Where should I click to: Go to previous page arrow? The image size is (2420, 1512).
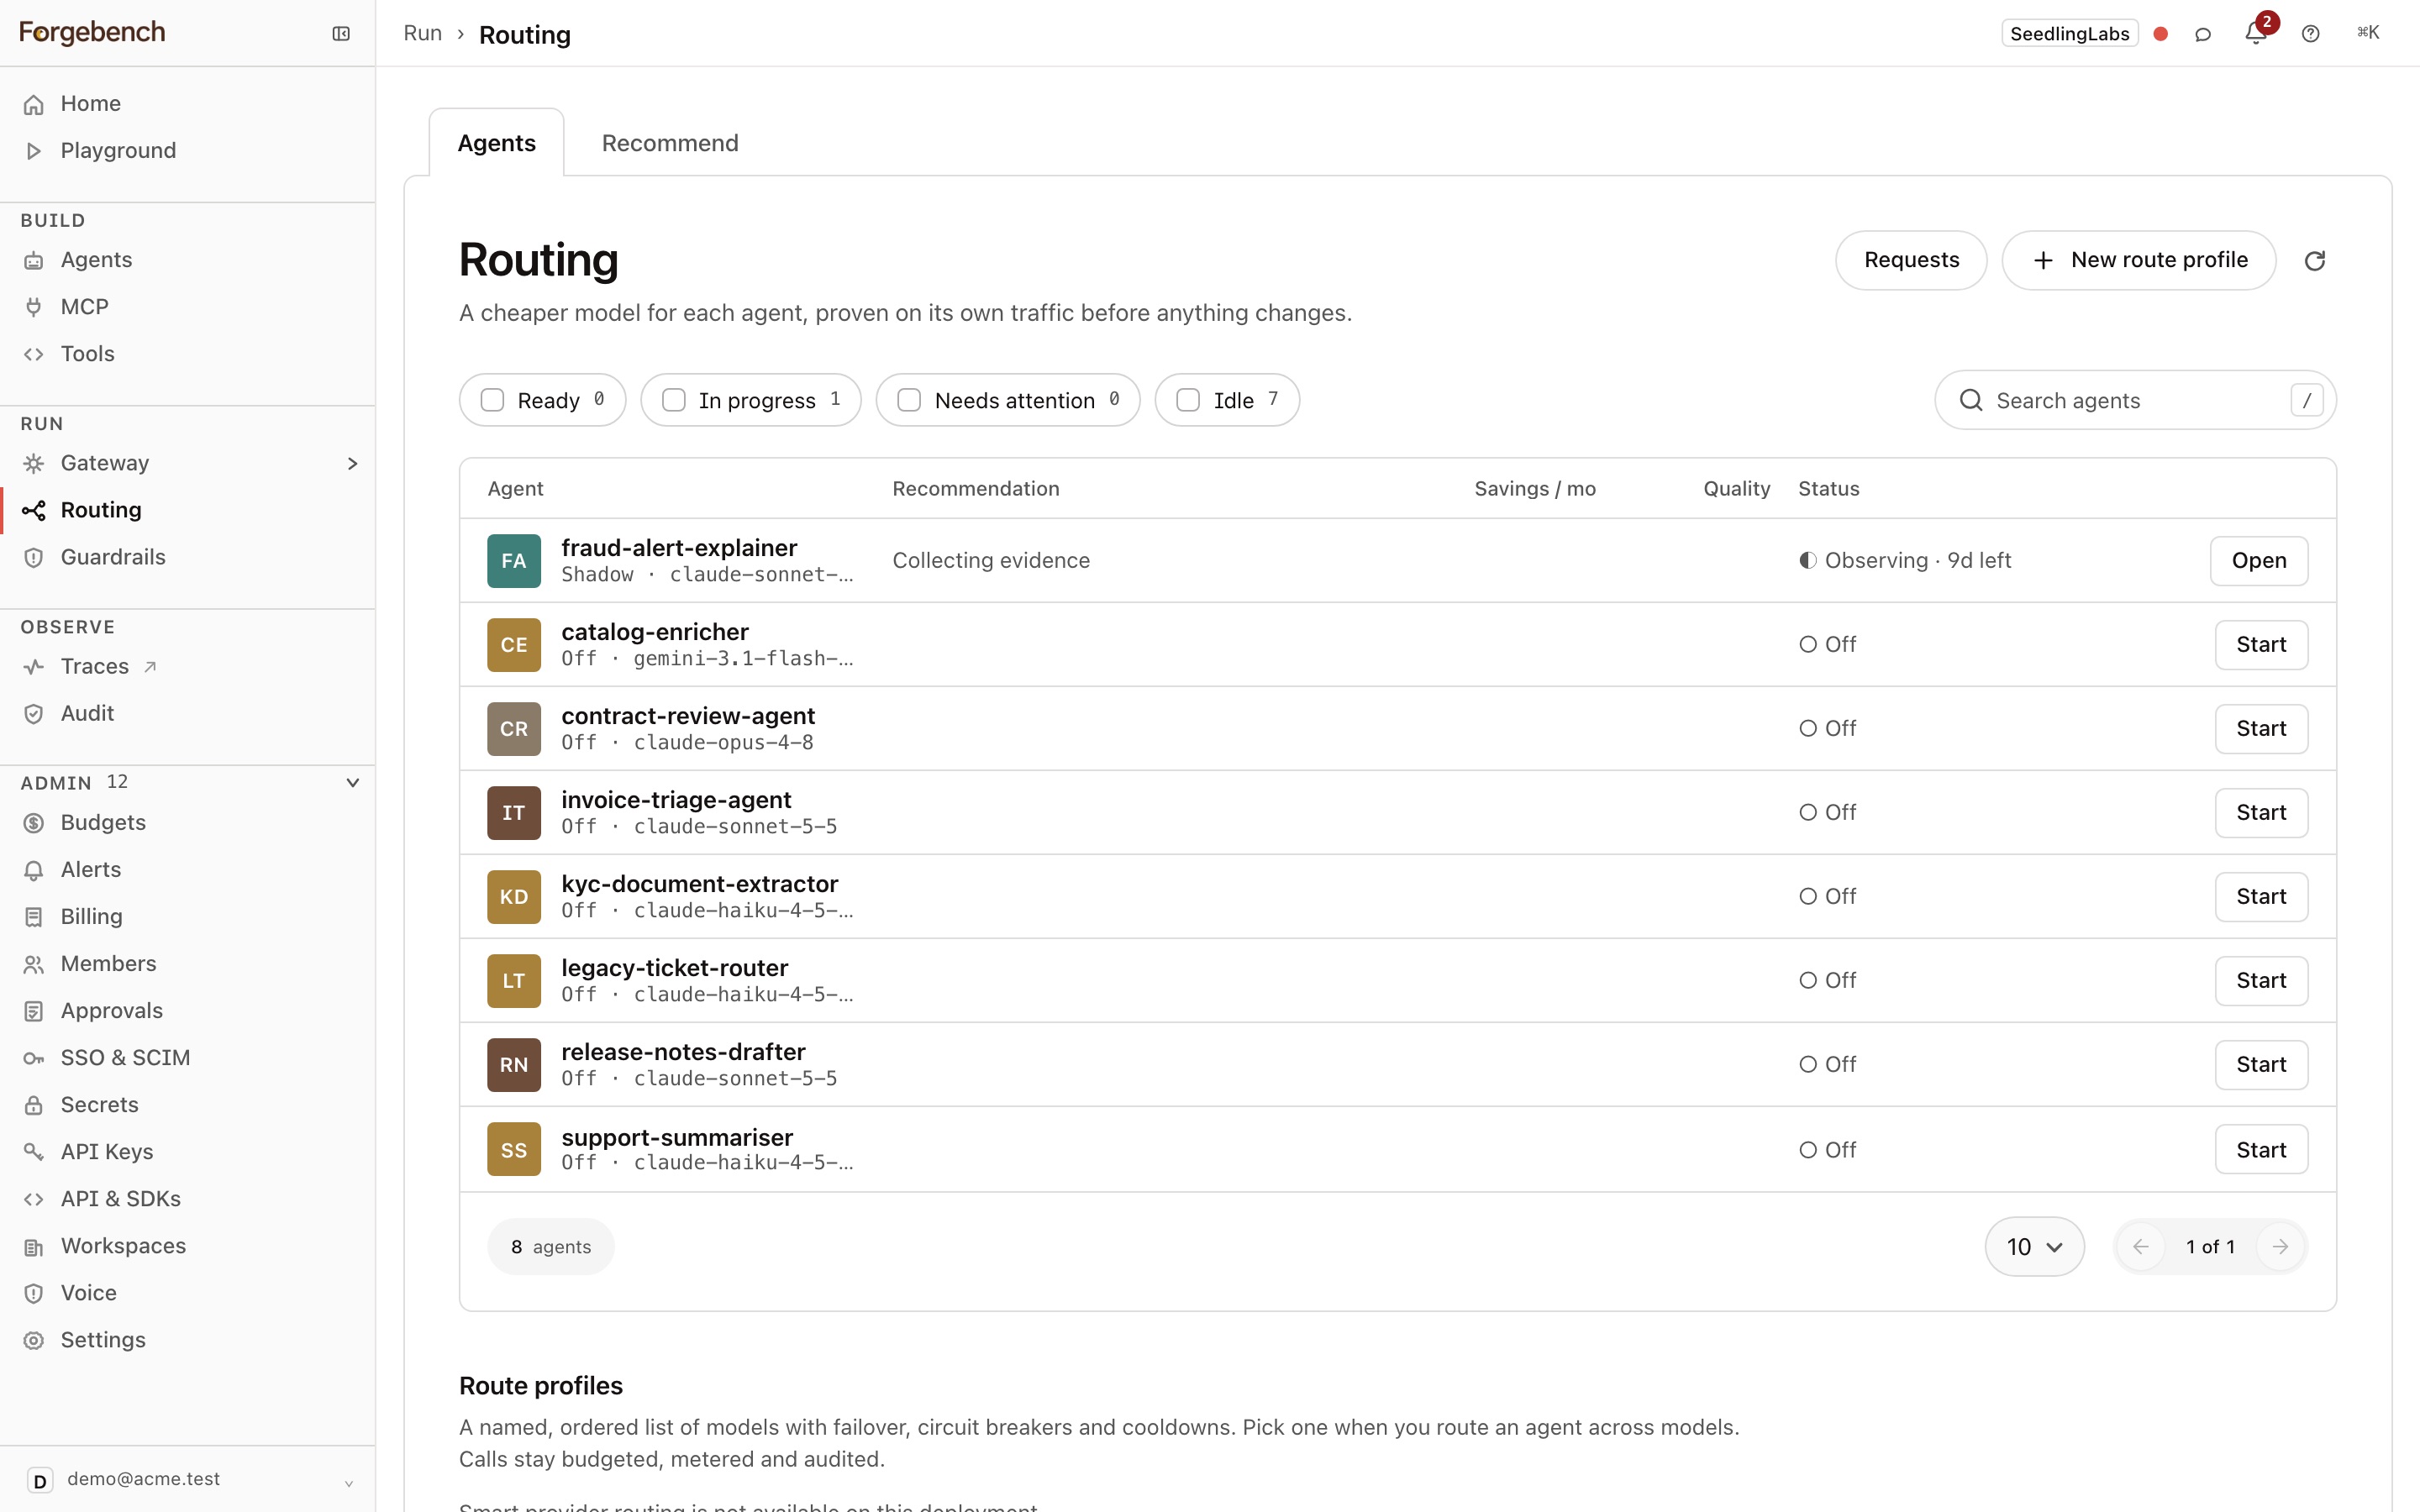pos(2141,1246)
